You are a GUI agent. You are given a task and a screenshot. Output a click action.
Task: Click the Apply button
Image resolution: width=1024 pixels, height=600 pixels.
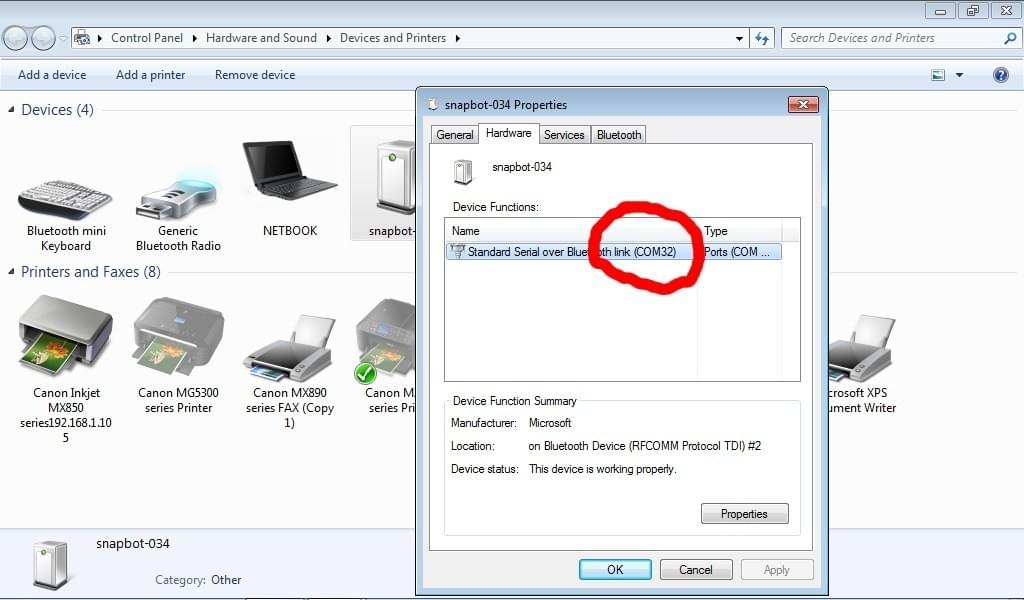[x=776, y=569]
